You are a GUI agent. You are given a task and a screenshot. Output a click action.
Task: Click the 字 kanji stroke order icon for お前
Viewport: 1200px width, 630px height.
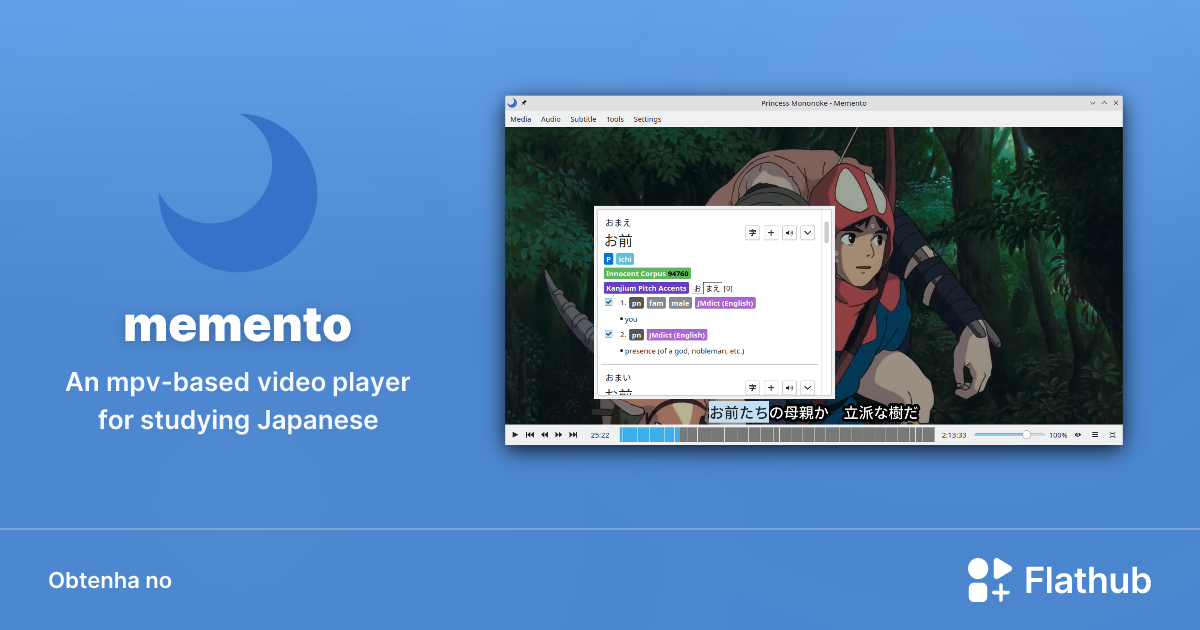(x=753, y=232)
